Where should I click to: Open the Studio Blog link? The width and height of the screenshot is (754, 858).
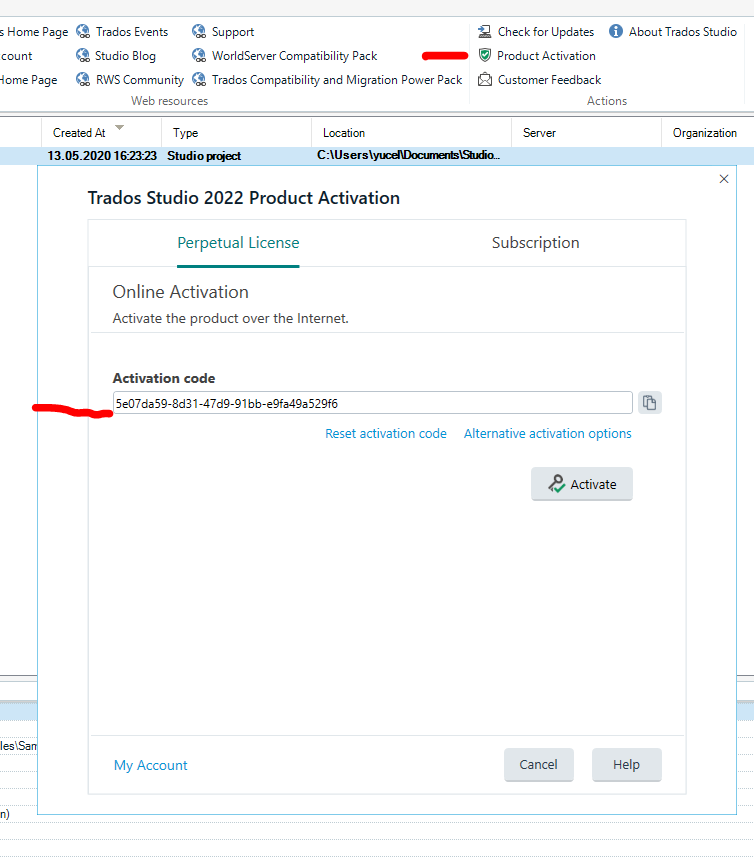point(125,56)
